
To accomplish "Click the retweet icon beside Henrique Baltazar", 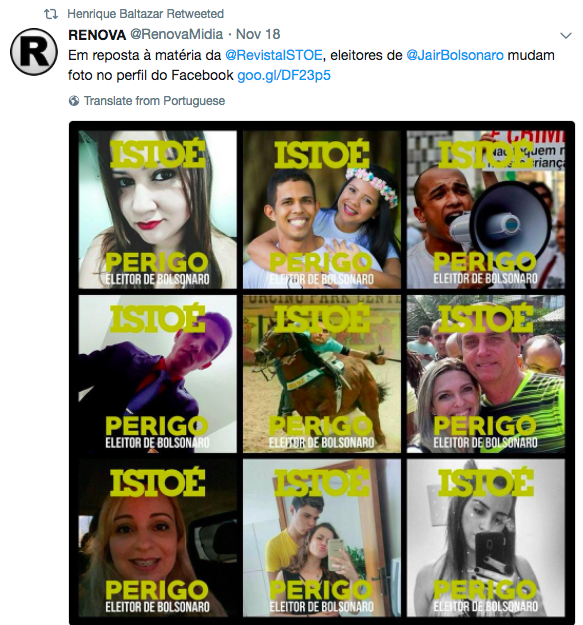I will click(x=51, y=14).
